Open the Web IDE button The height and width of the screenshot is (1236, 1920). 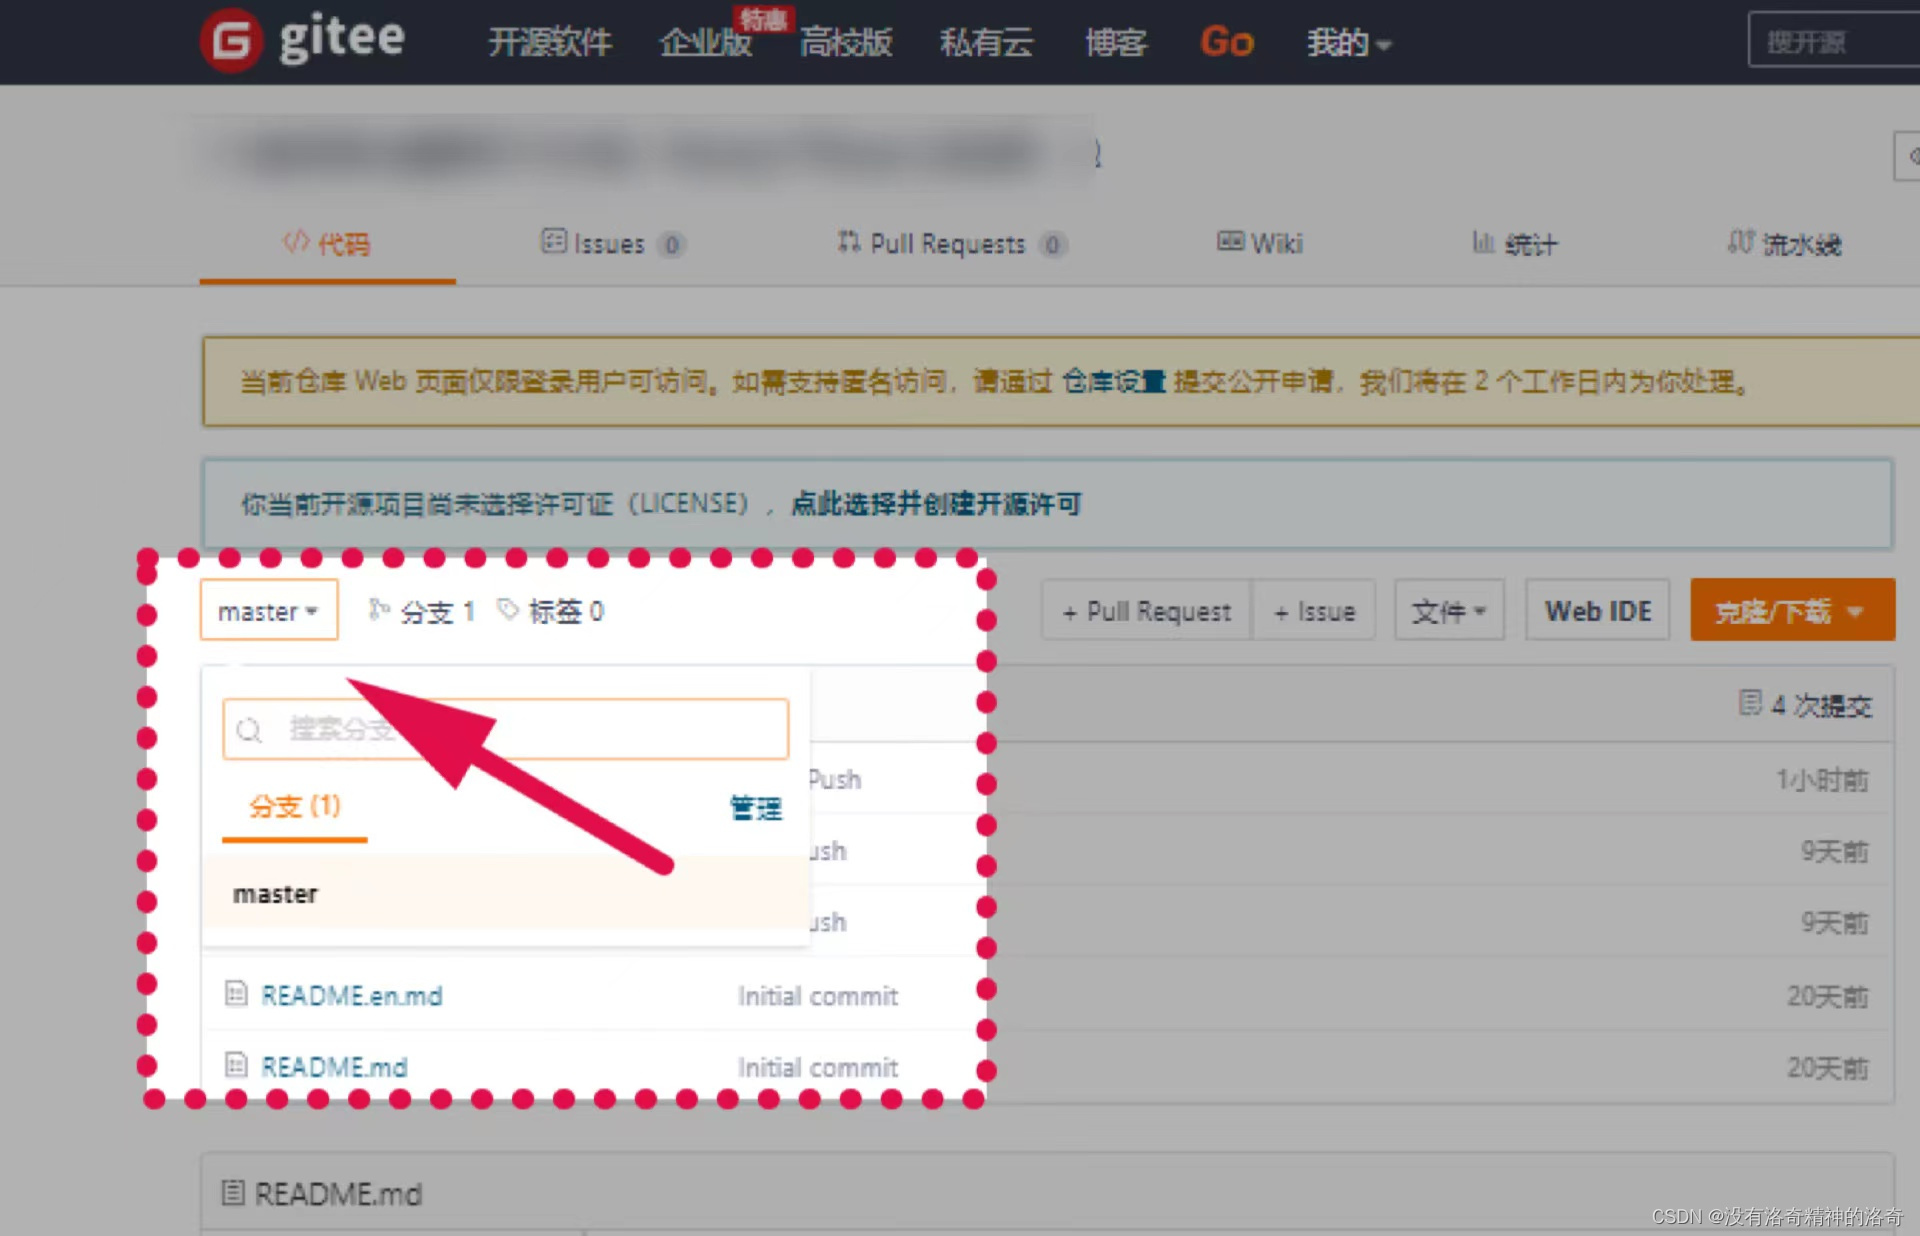1597,610
